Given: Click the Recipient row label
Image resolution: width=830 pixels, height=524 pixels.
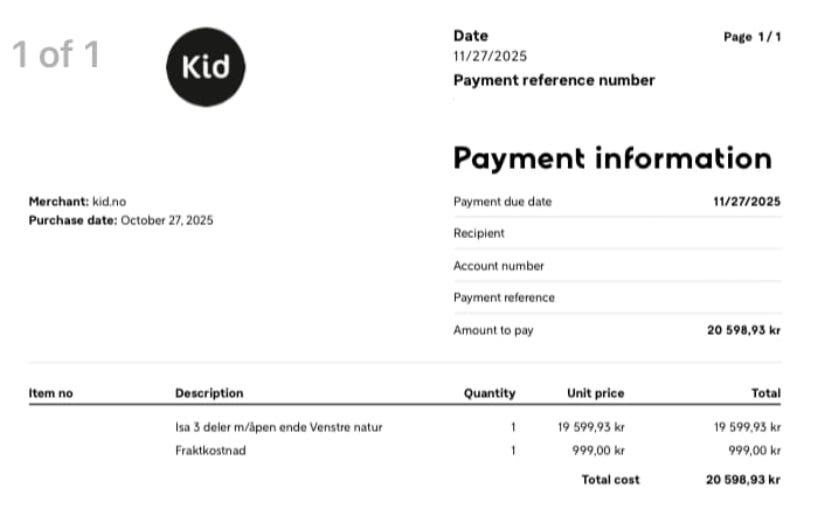Looking at the screenshot, I should point(479,233).
